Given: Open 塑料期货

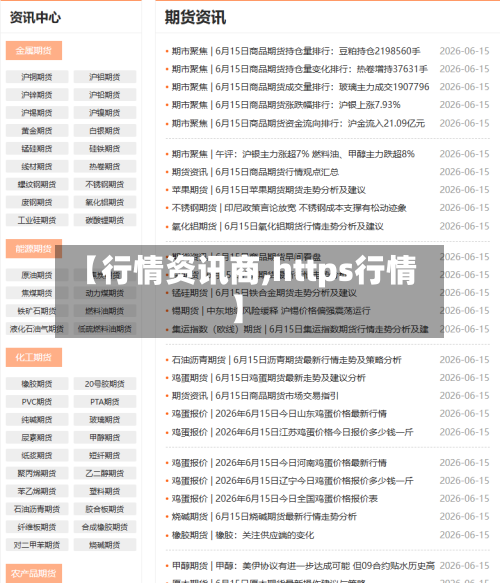Looking at the screenshot, I should point(105,491).
